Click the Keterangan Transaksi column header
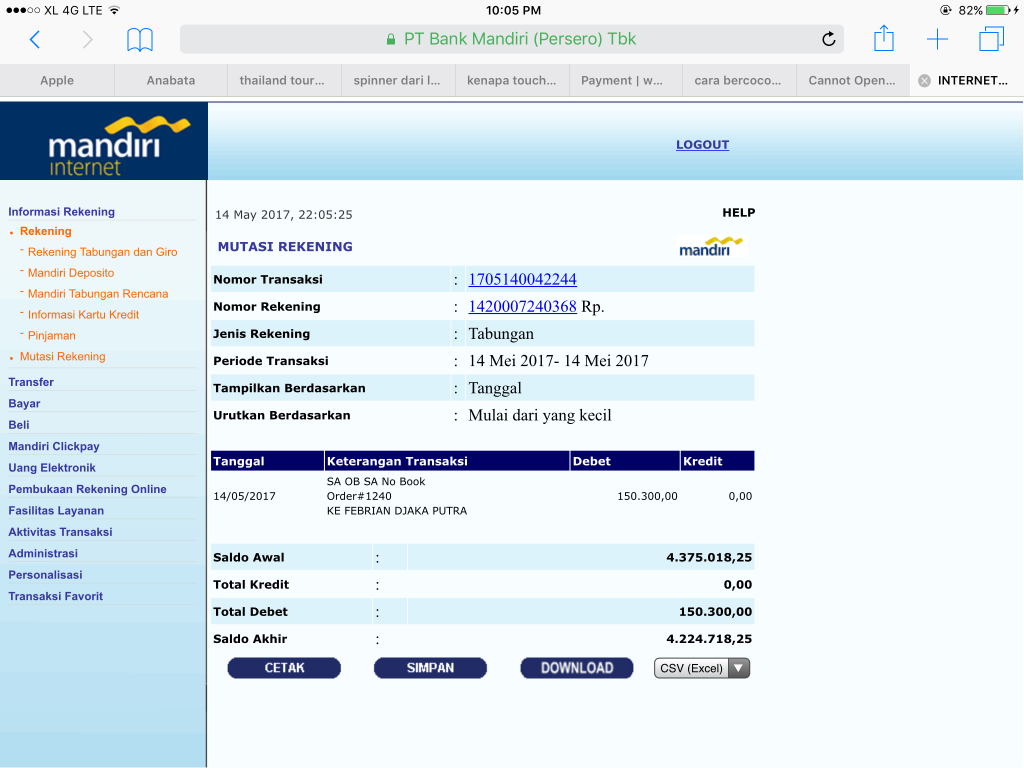The height and width of the screenshot is (768, 1024). pos(447,461)
